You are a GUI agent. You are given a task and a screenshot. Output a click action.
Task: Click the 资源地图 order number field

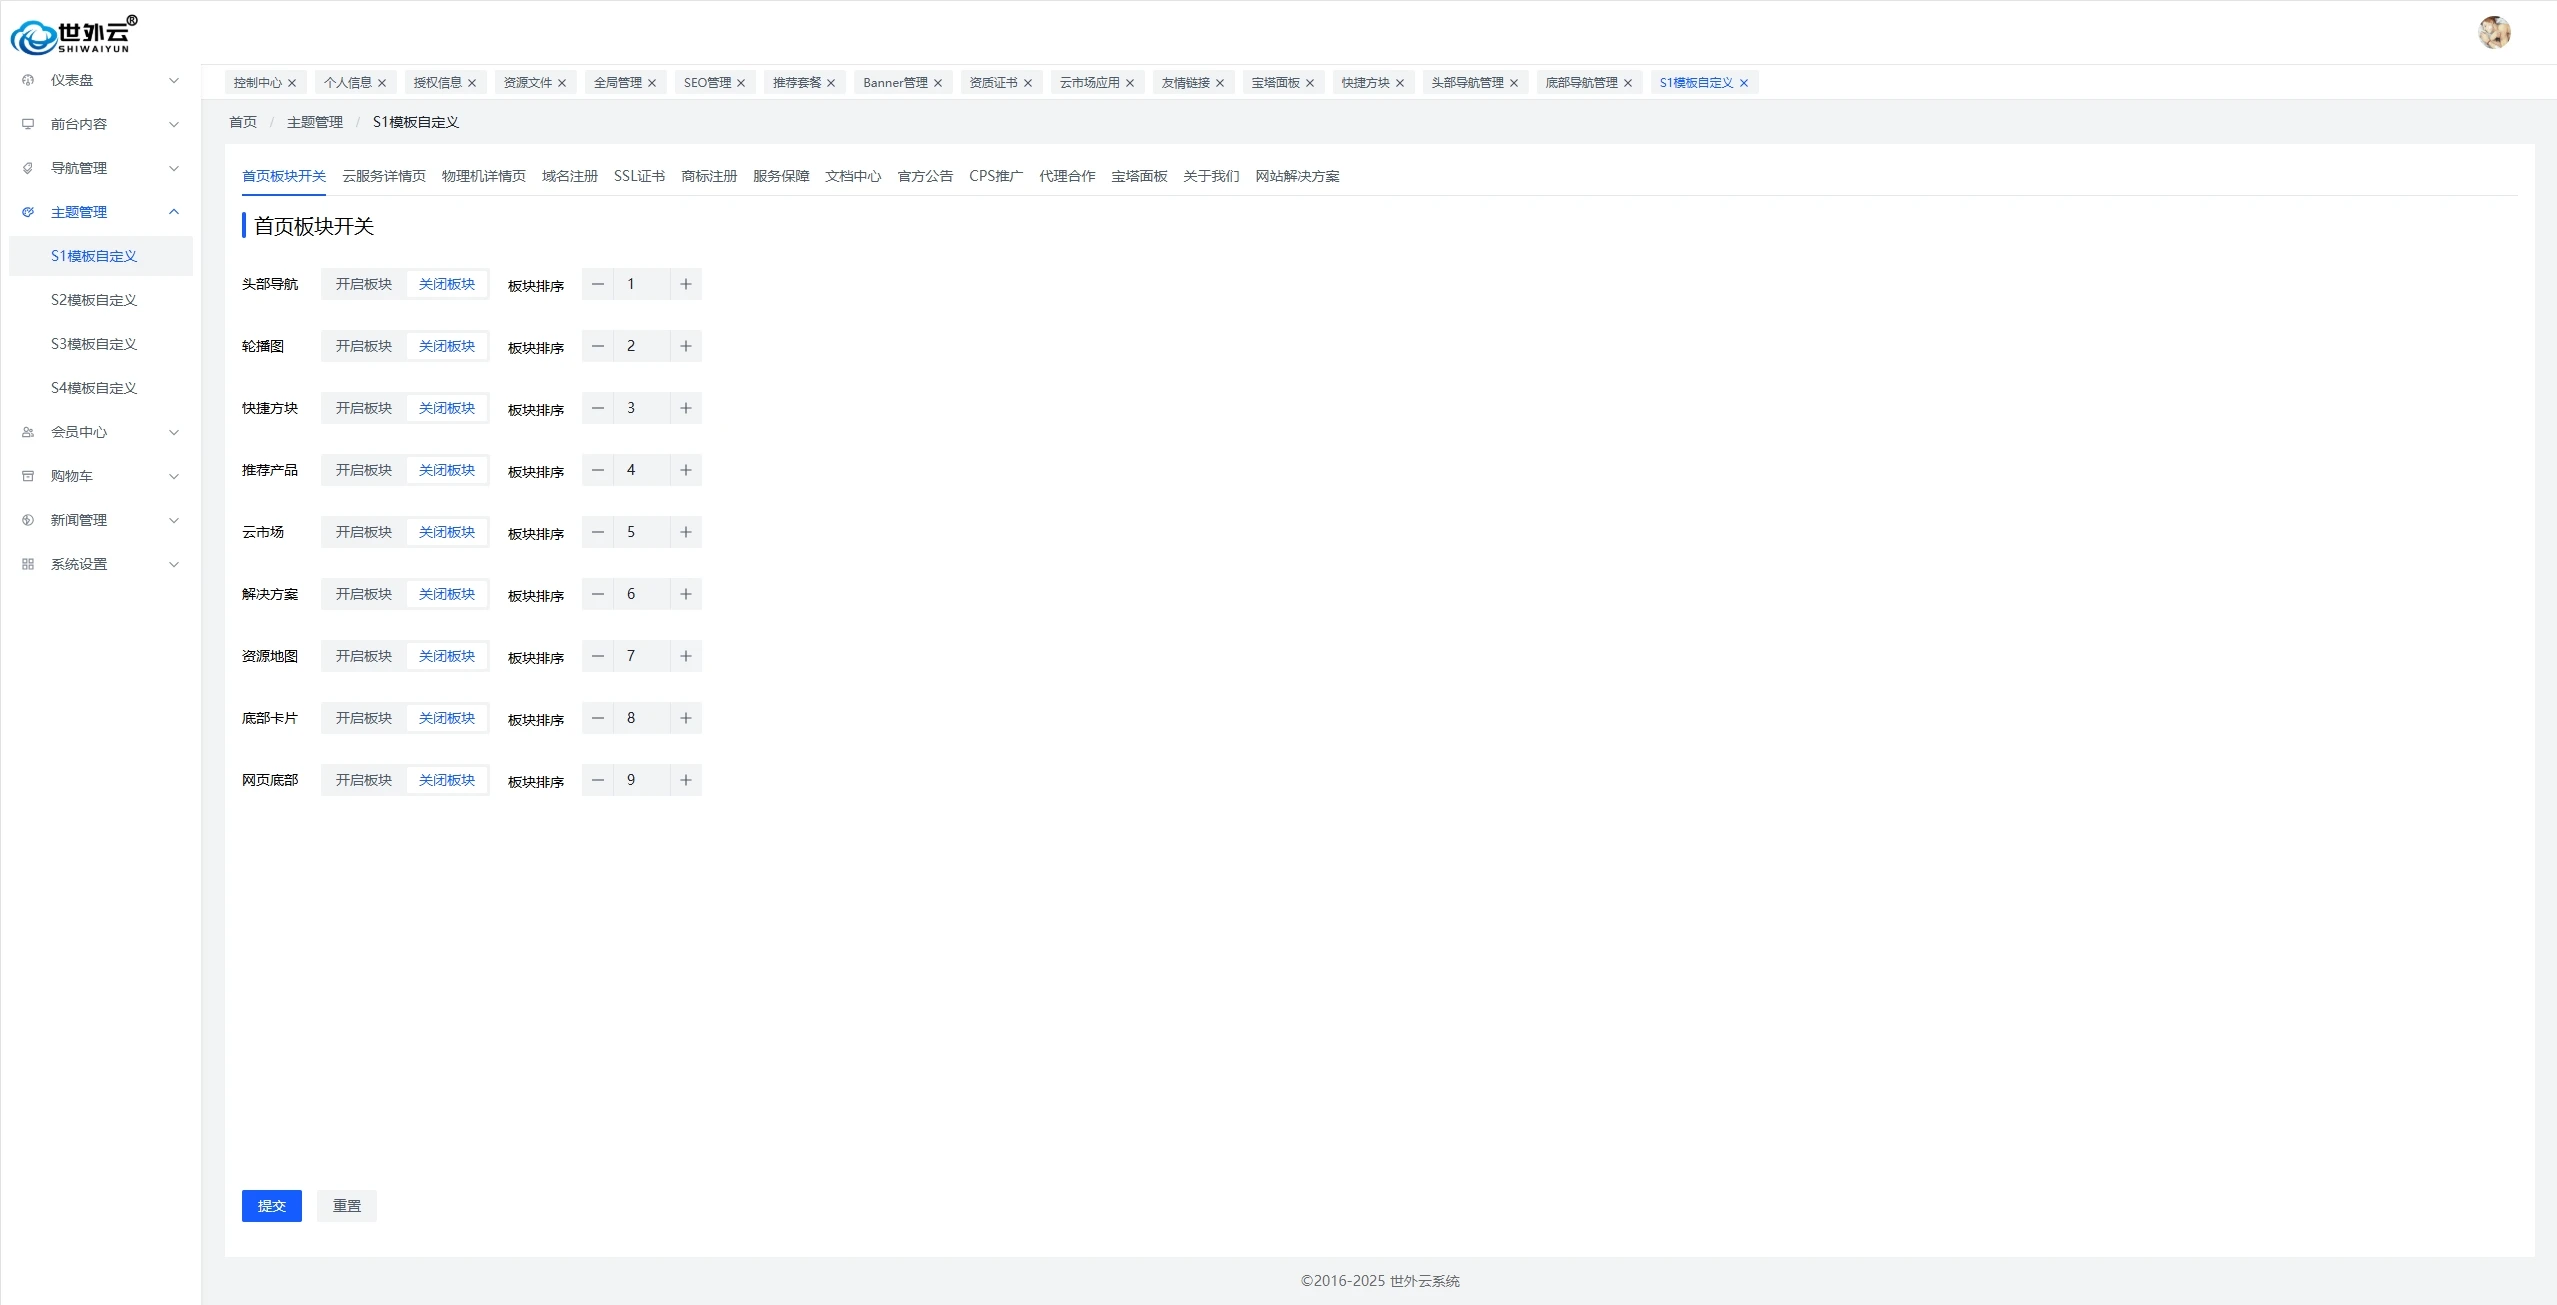[x=641, y=656]
